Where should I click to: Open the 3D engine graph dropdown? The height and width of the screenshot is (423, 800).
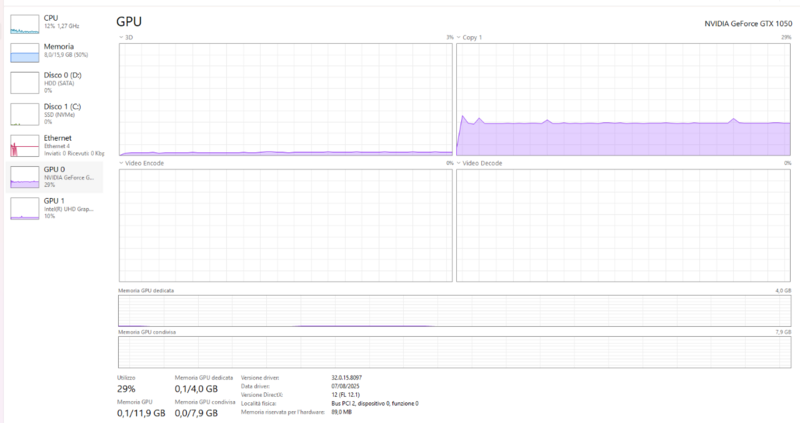[x=122, y=38]
